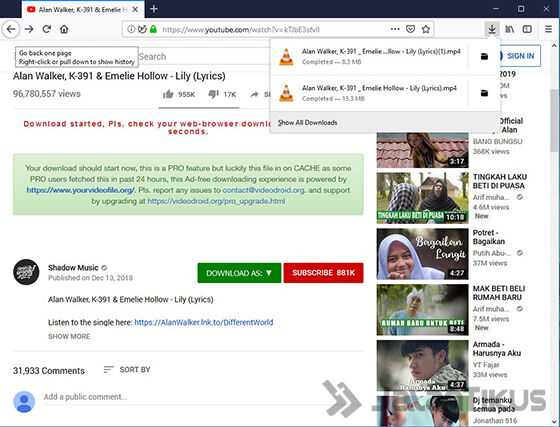
Task: Click Shadow Music channel name
Action: pyautogui.click(x=73, y=268)
